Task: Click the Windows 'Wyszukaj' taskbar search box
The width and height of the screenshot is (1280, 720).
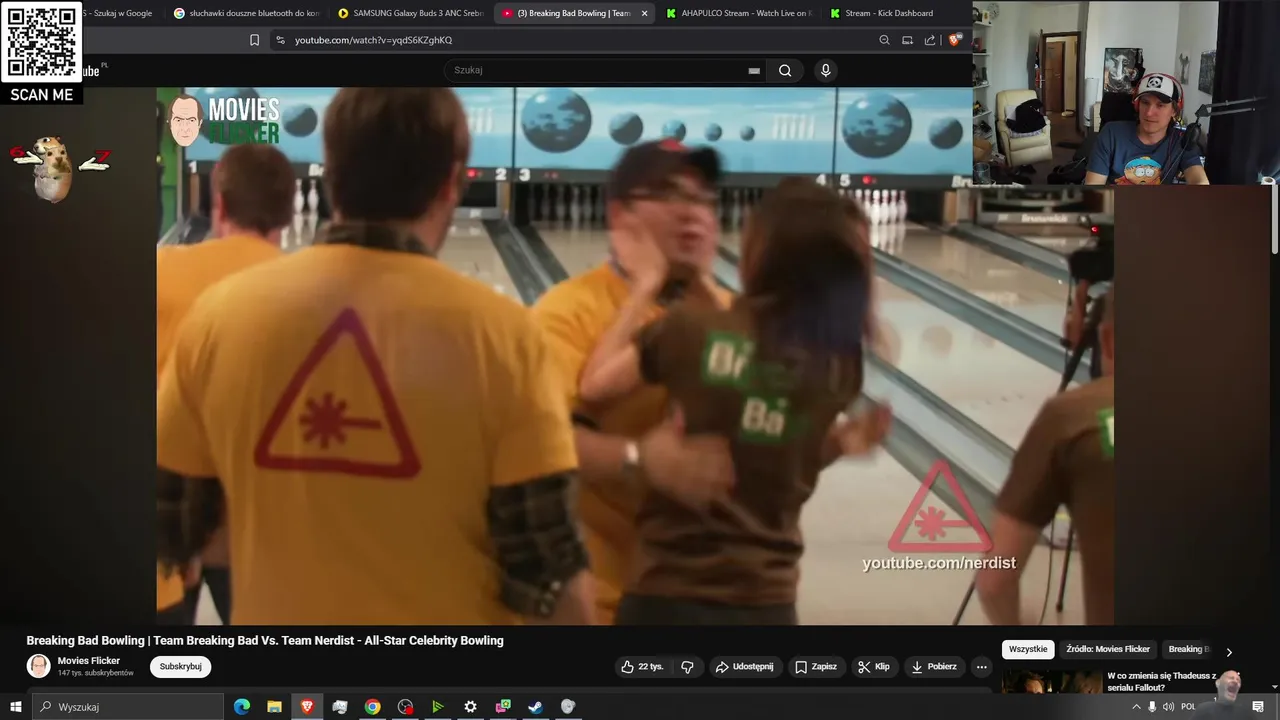Action: pos(127,707)
